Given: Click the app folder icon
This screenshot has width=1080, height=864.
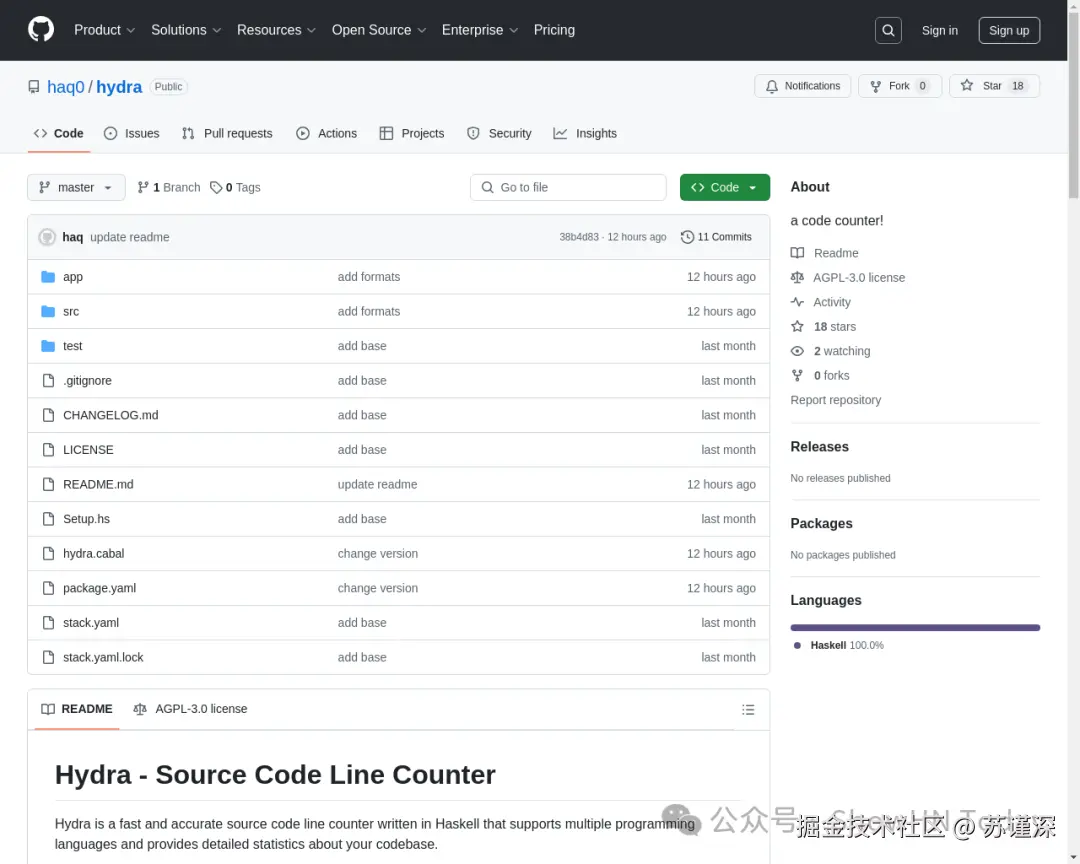Looking at the screenshot, I should pos(48,277).
